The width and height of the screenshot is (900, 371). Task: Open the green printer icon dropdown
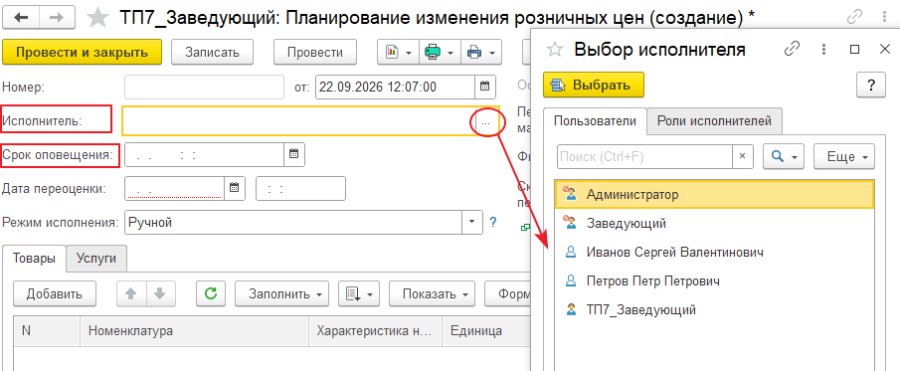pos(440,52)
